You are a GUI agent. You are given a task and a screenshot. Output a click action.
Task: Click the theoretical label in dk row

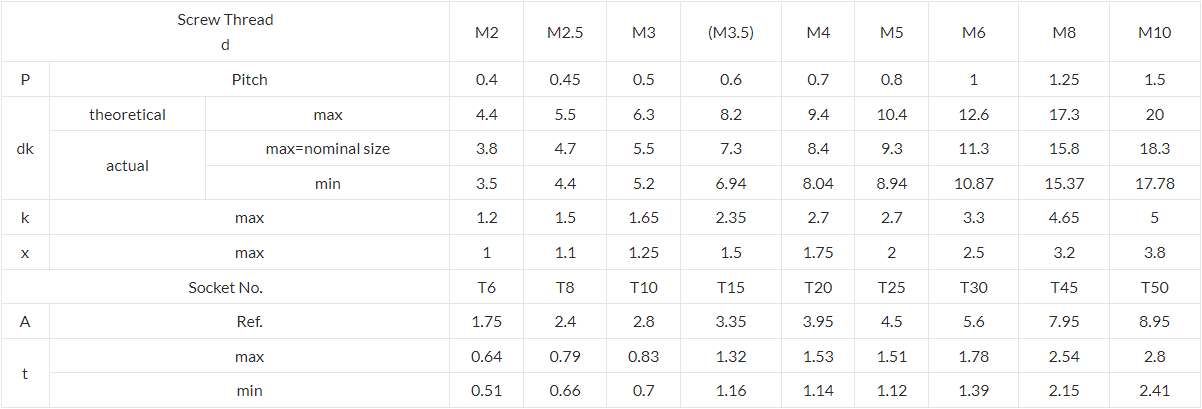(x=127, y=115)
